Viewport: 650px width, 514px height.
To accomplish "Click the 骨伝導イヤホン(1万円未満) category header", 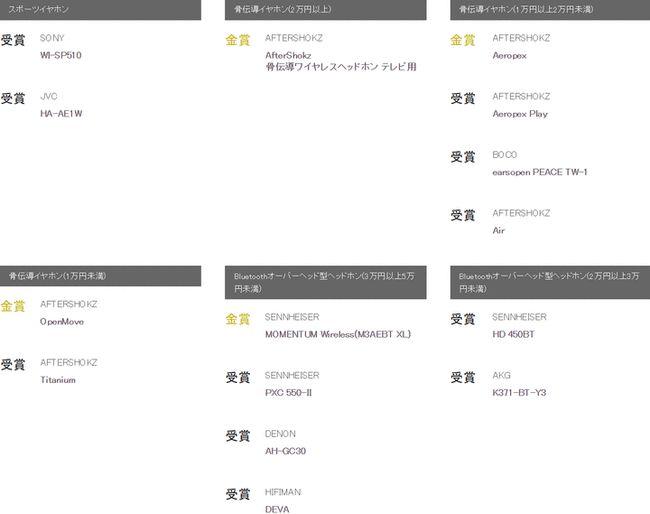I will pyautogui.click(x=100, y=276).
